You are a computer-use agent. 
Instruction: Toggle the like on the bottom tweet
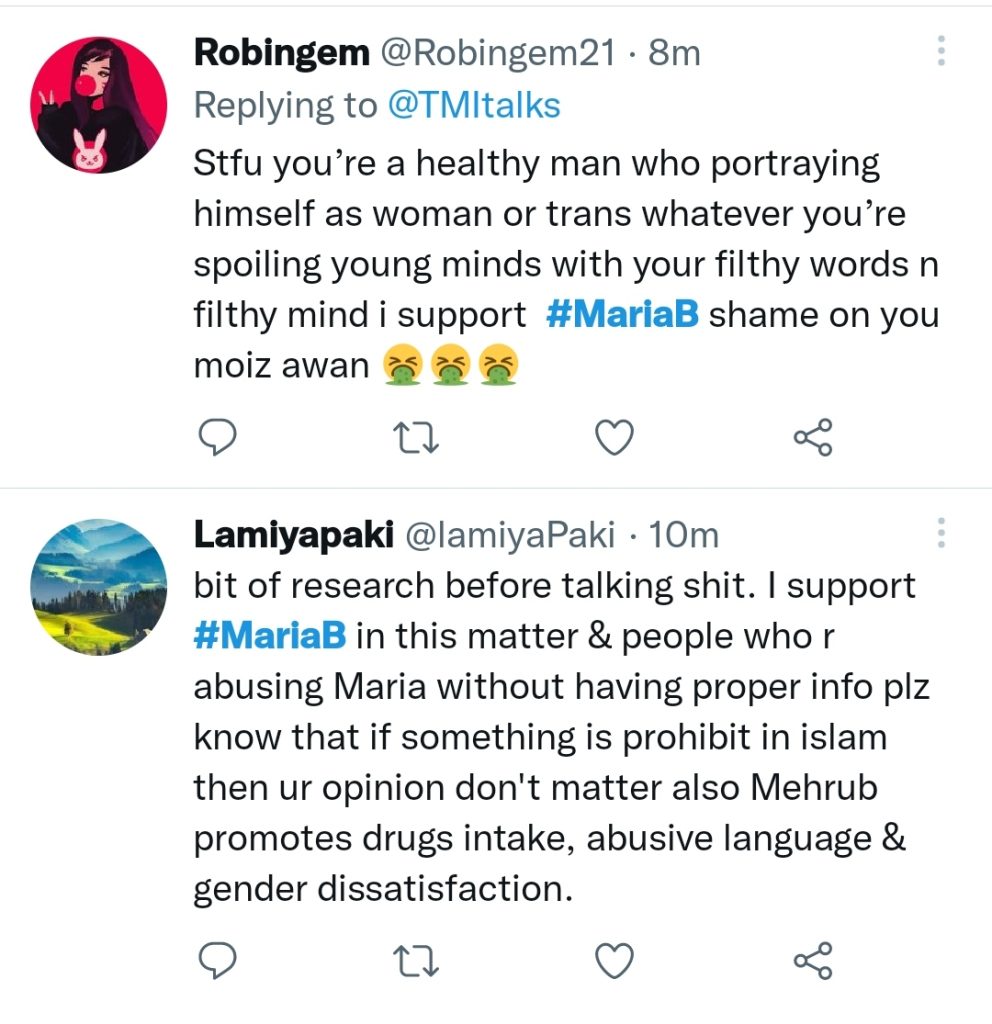click(x=614, y=963)
